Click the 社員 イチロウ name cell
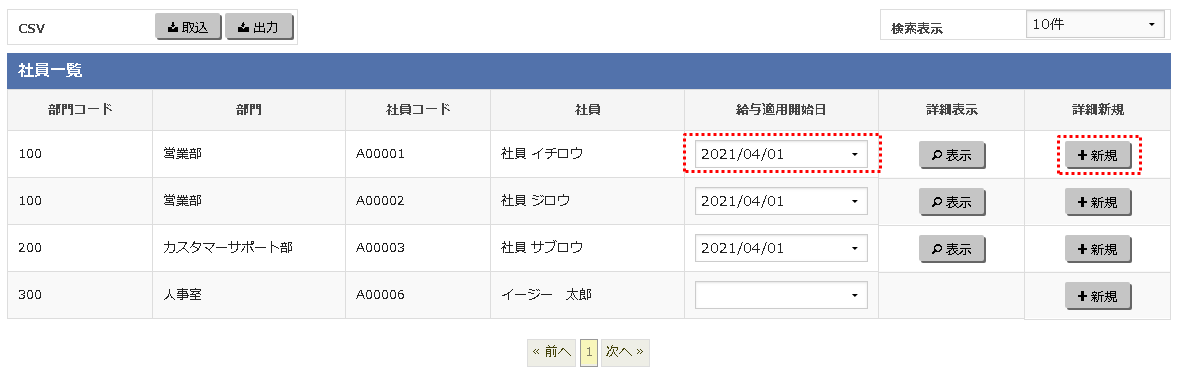 tap(587, 154)
